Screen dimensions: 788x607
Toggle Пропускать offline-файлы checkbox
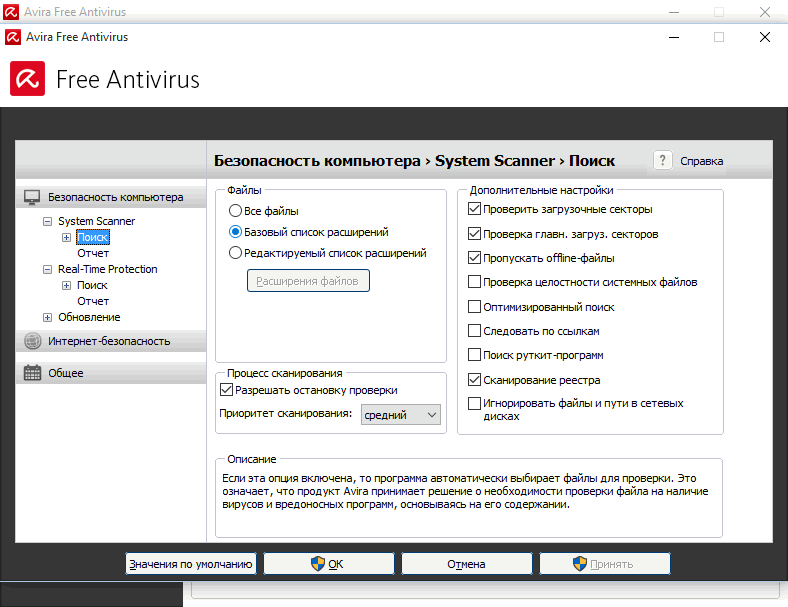[x=474, y=258]
